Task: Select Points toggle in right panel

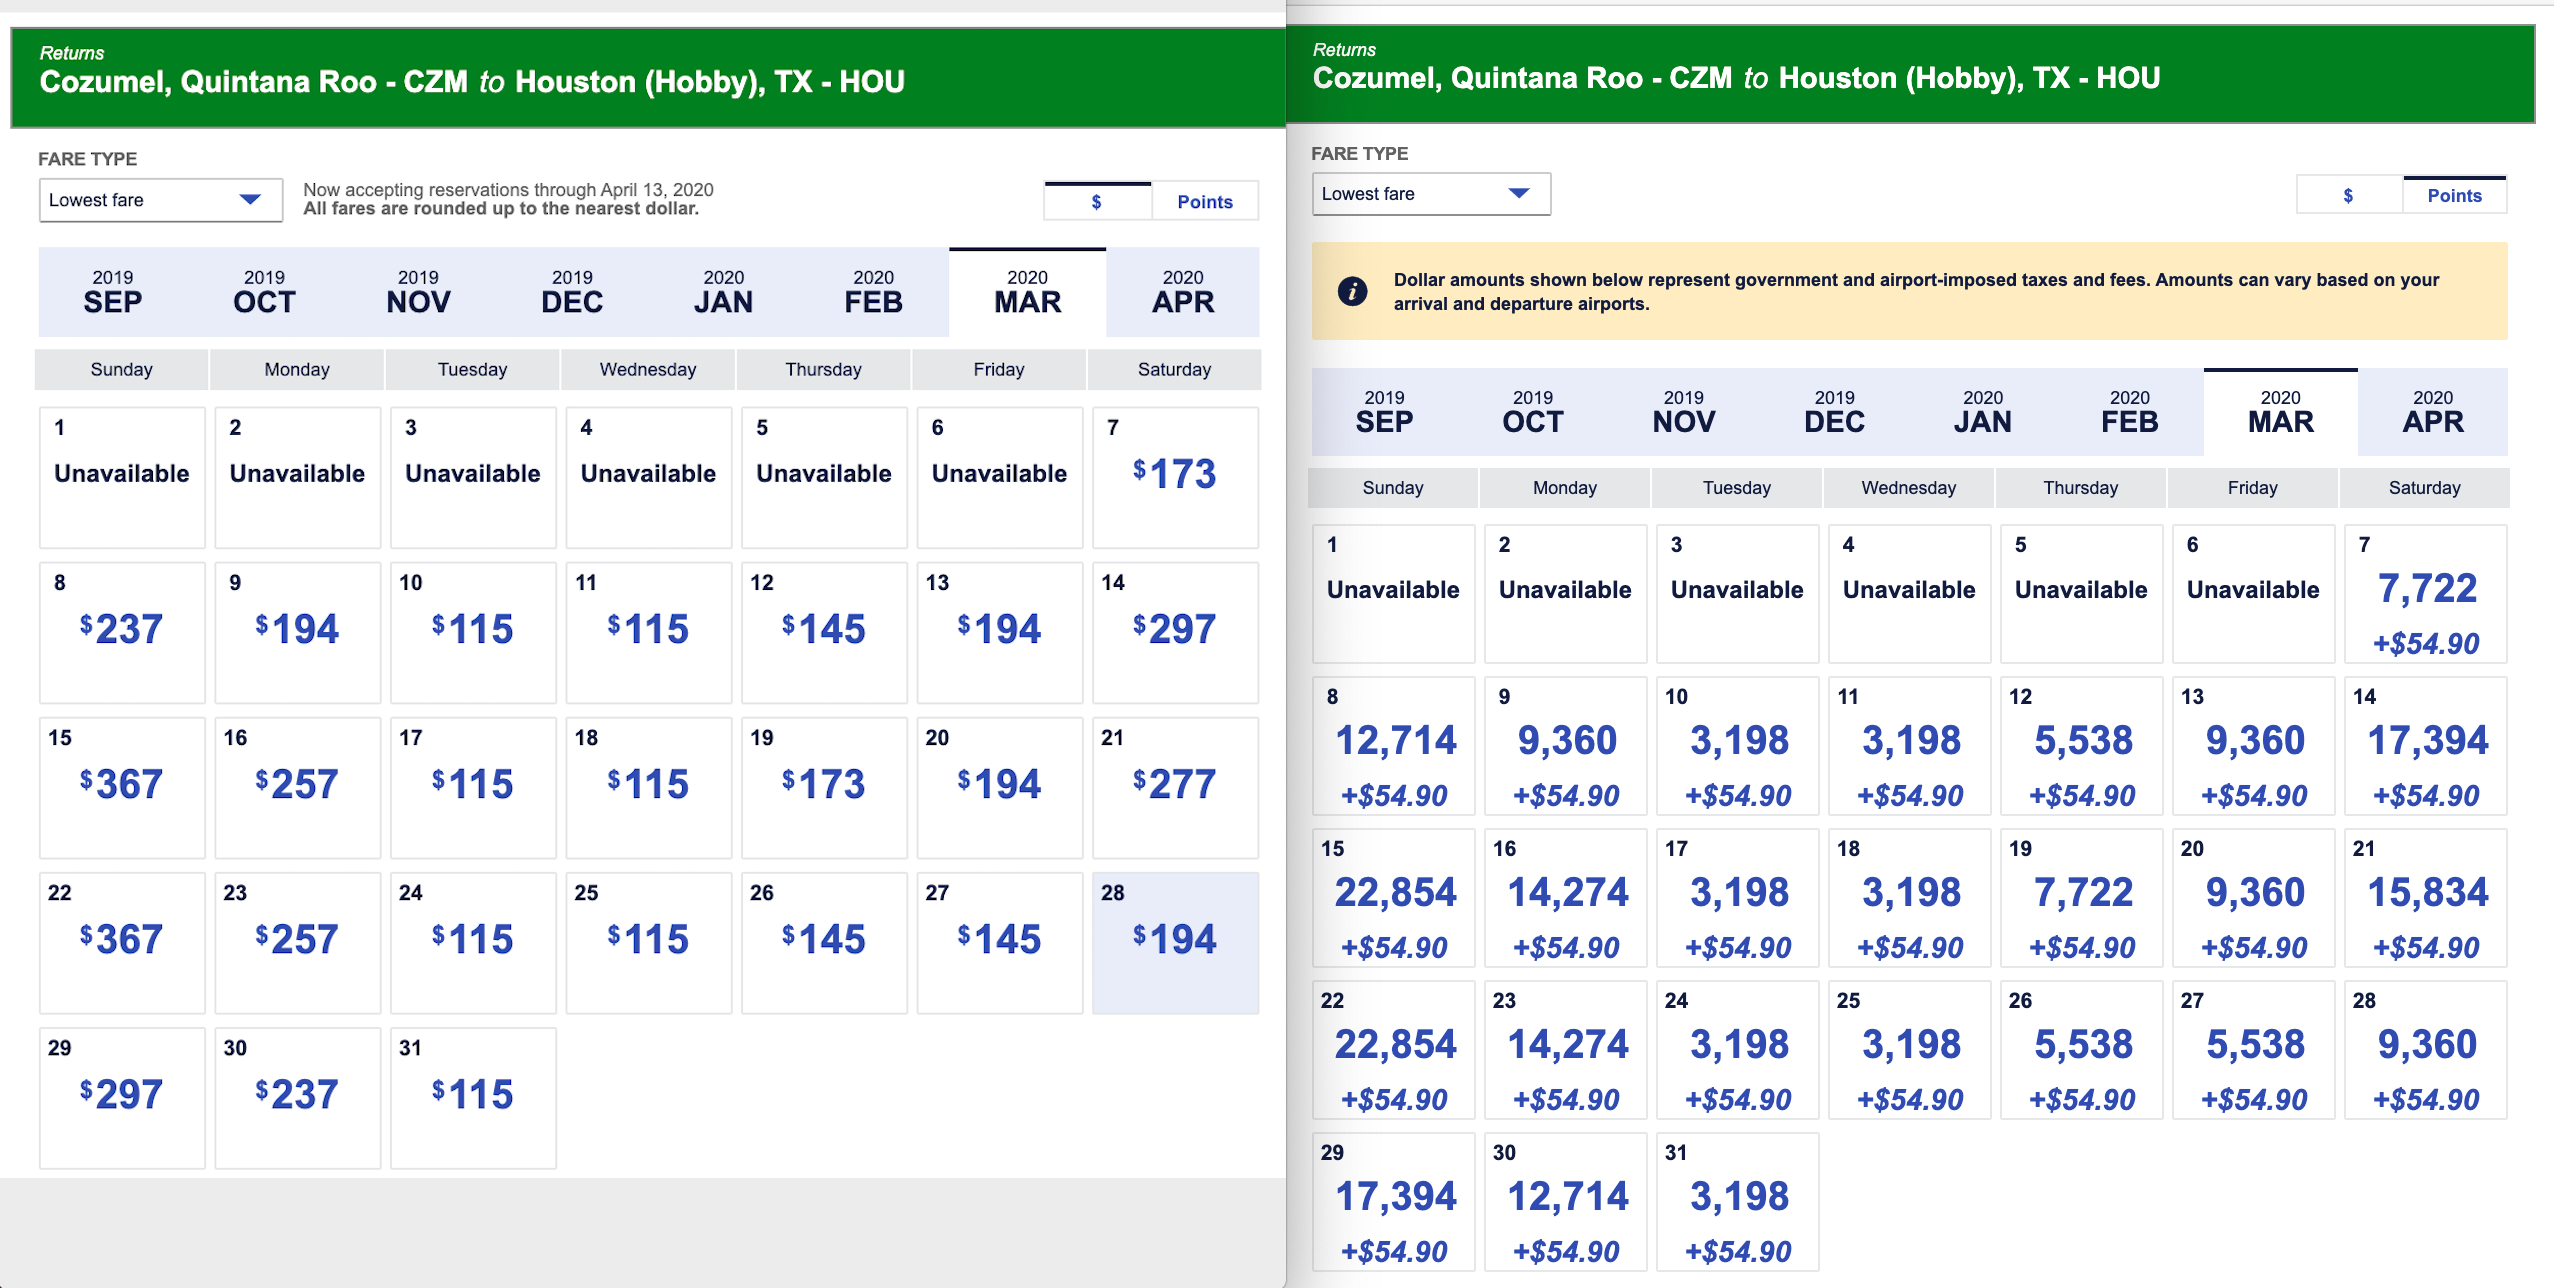Action: 2454,196
